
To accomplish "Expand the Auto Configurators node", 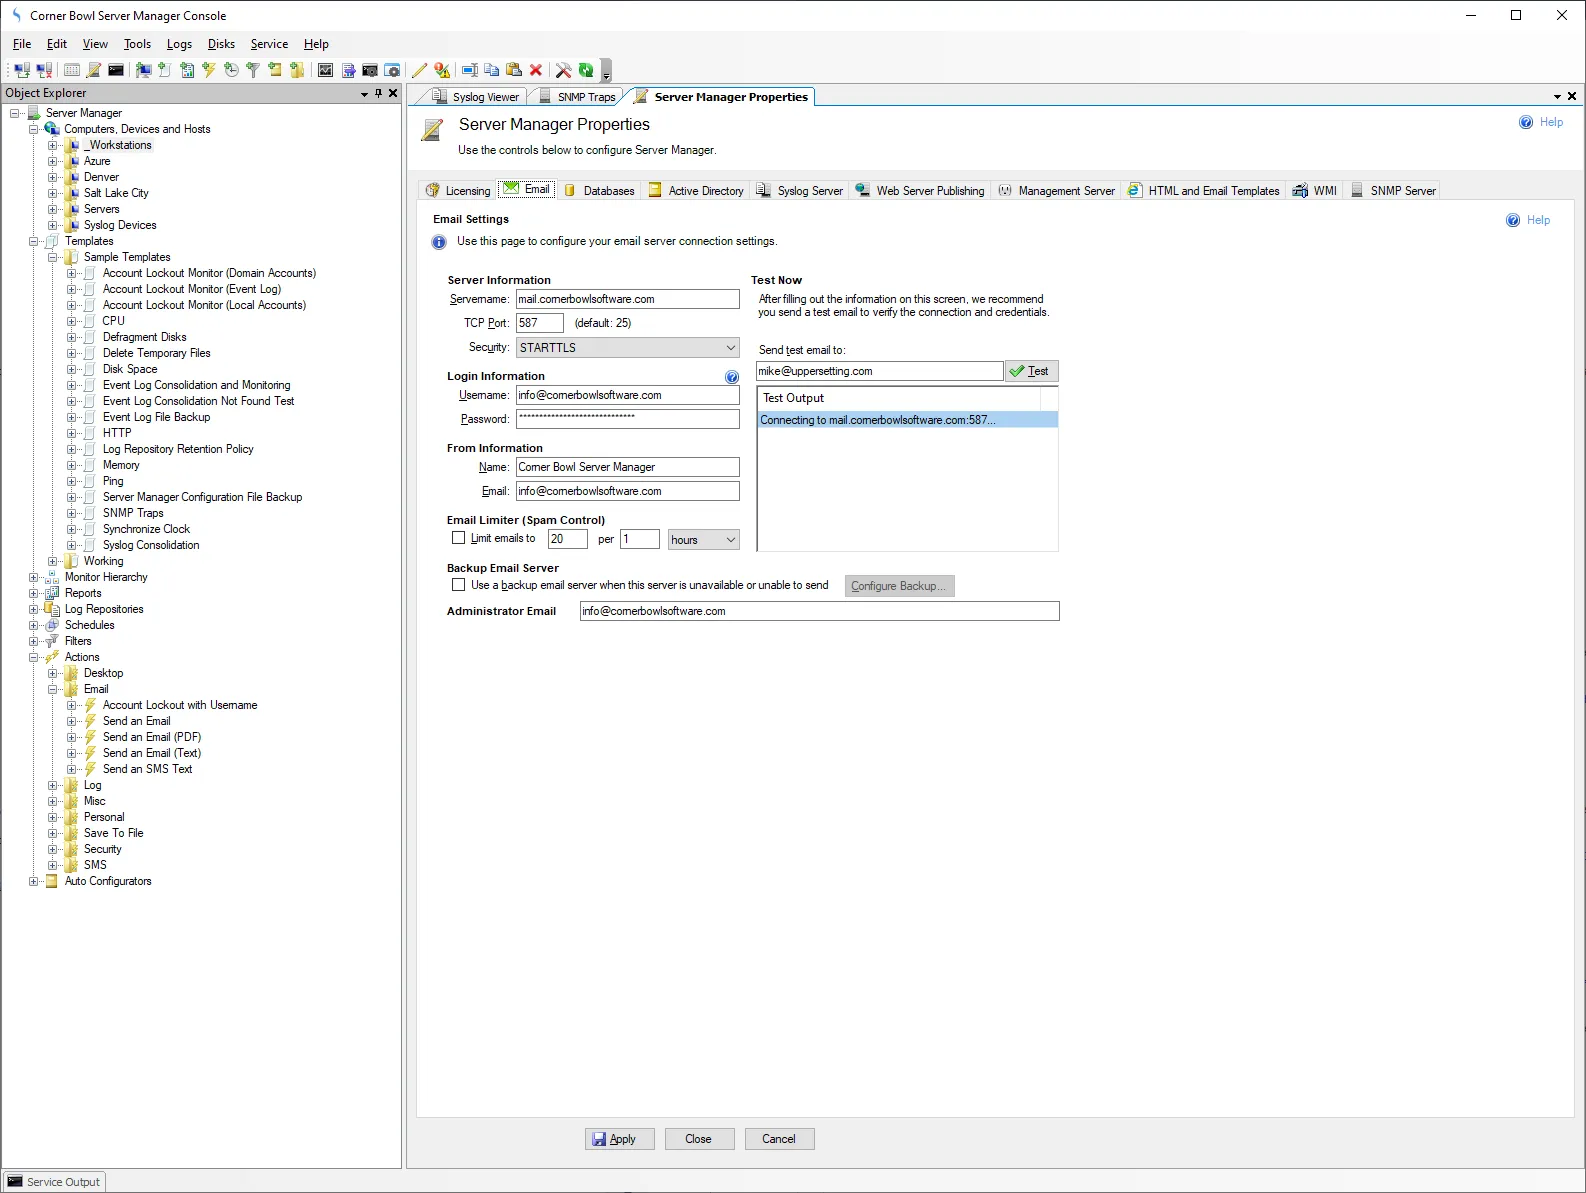I will pos(34,881).
